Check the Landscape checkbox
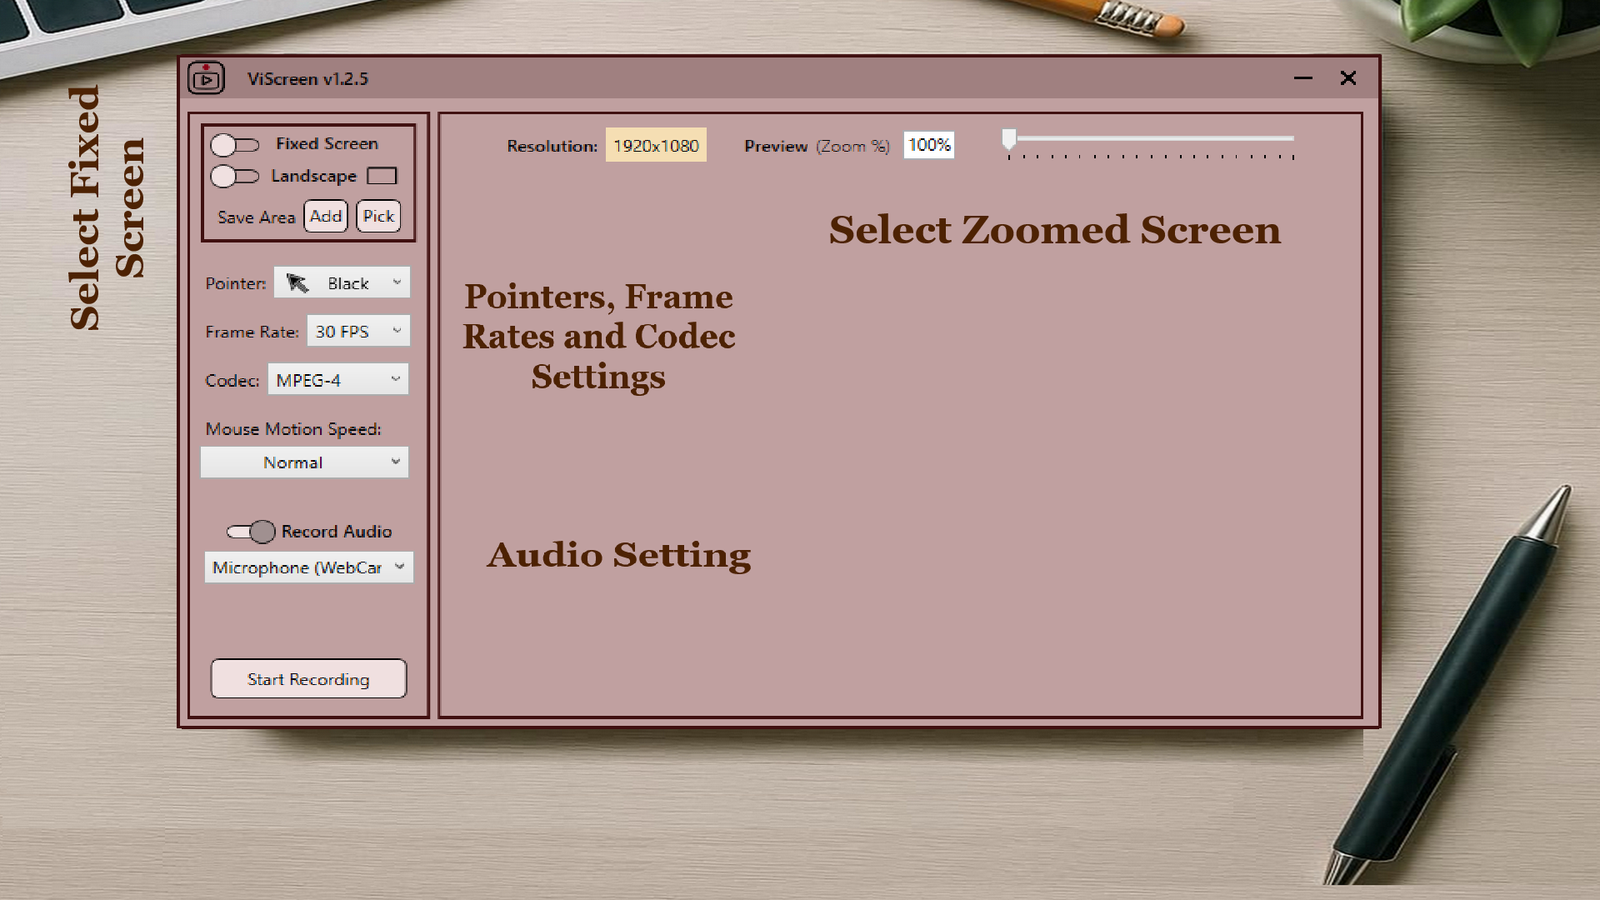This screenshot has width=1600, height=900. (x=384, y=175)
